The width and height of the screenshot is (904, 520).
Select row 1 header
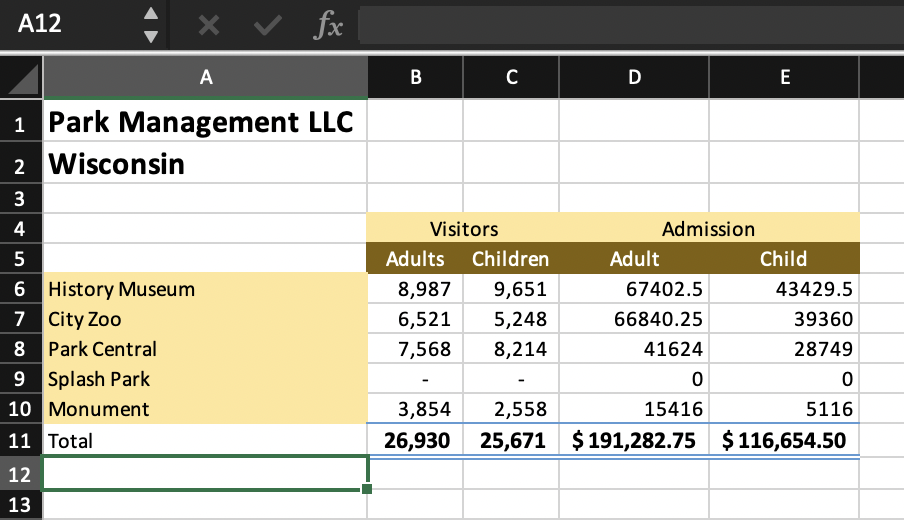pos(21,121)
